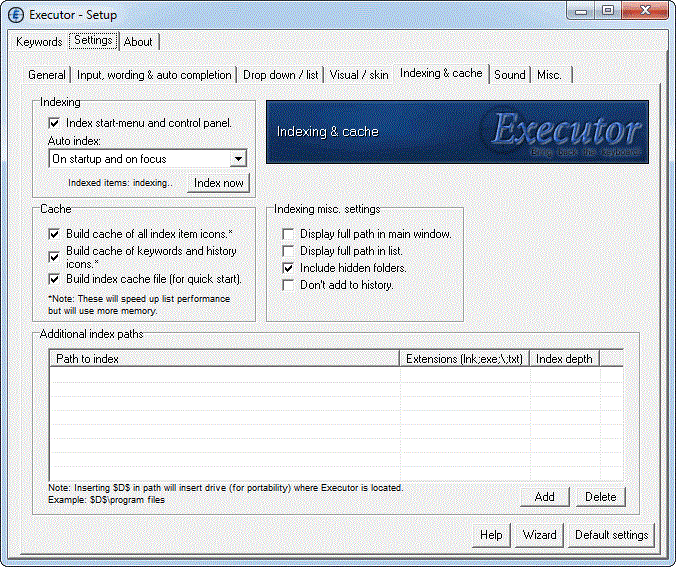Enable Display full path in main window
Image resolution: width=676 pixels, height=567 pixels.
click(289, 234)
